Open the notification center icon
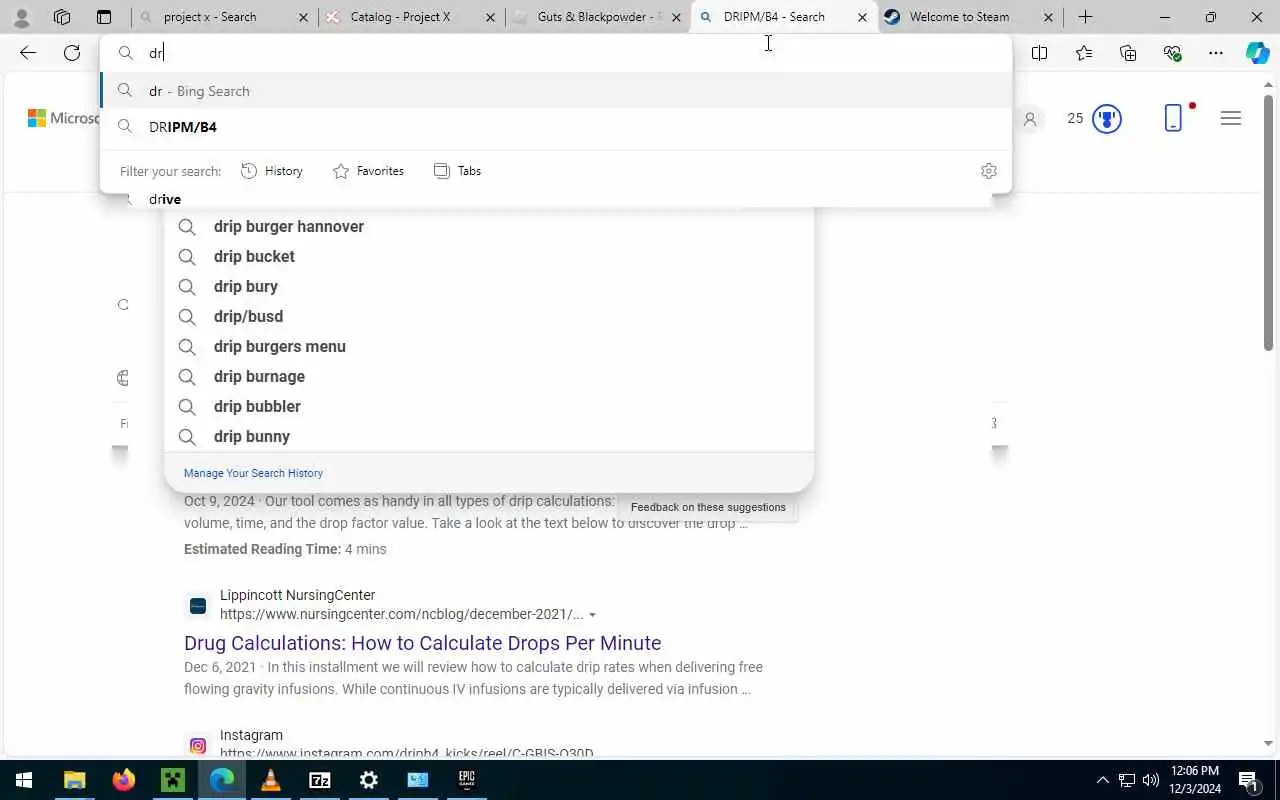 coord(1248,780)
